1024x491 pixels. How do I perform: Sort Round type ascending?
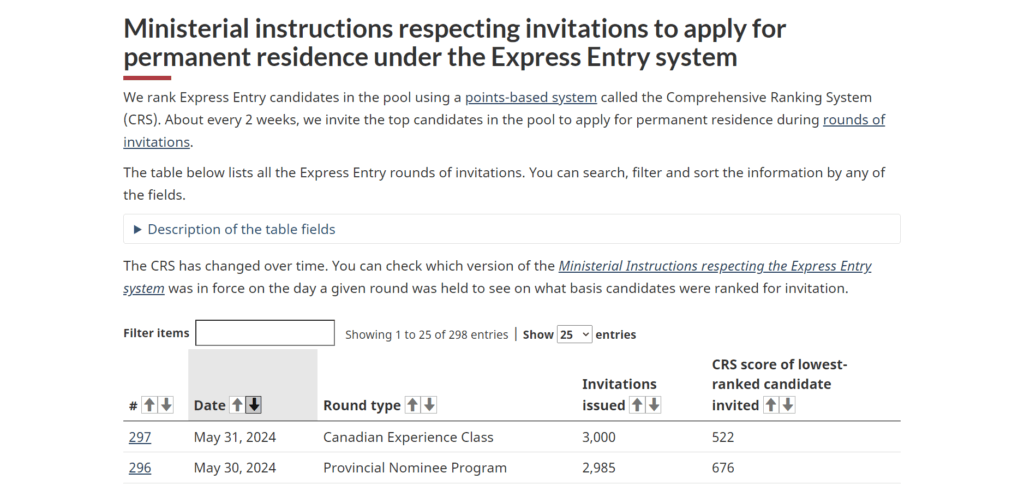(x=412, y=405)
